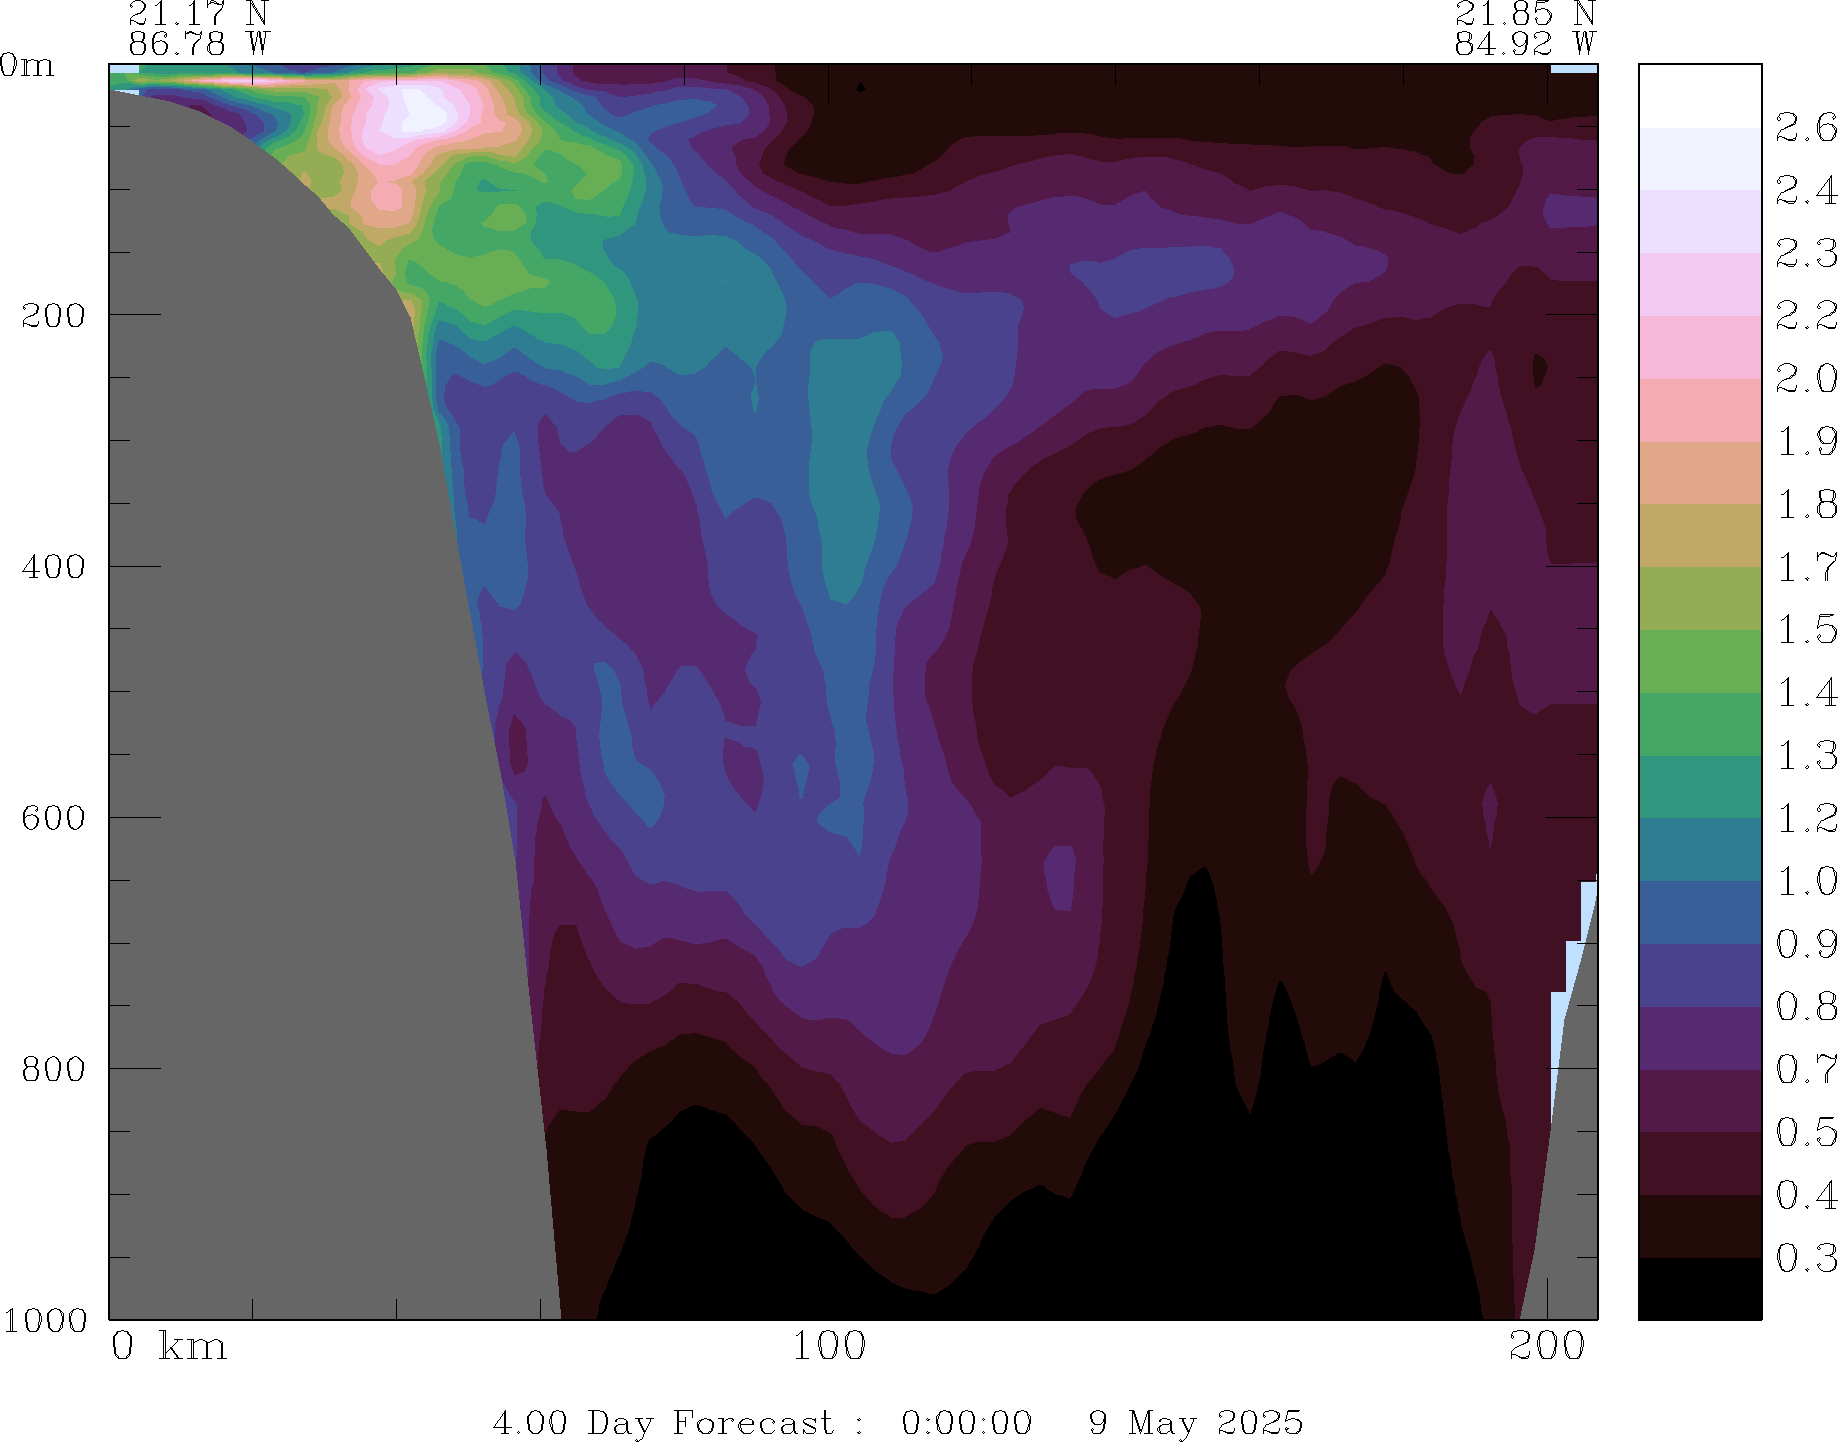Pick salmon colorbar swatch between 1.9 and 2.0
The image size is (1838, 1442).
pyautogui.click(x=1699, y=410)
